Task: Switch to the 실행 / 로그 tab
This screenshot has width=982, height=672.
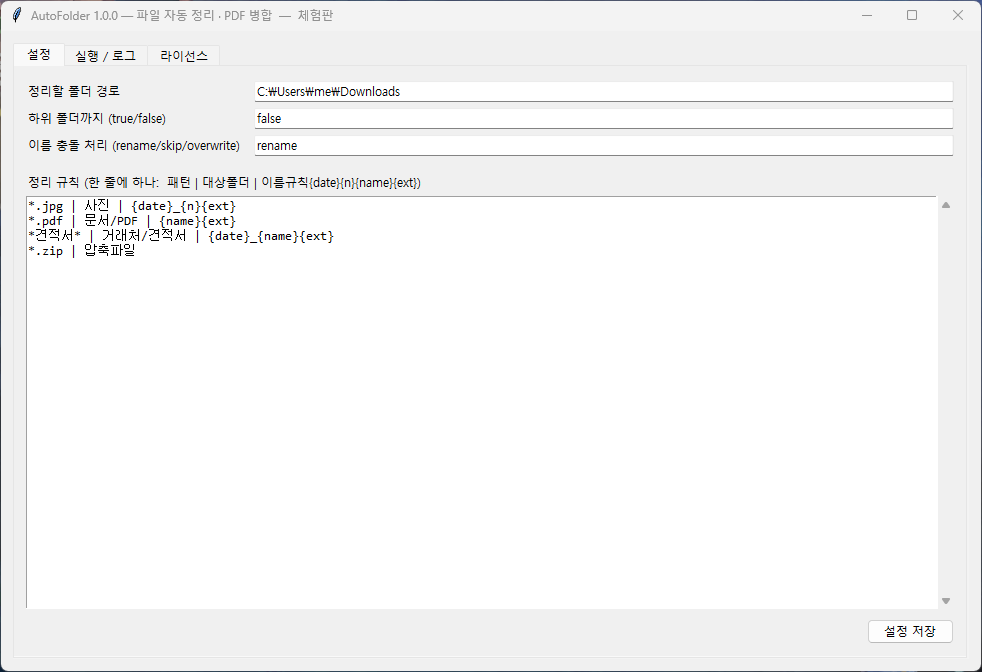Action: click(105, 56)
